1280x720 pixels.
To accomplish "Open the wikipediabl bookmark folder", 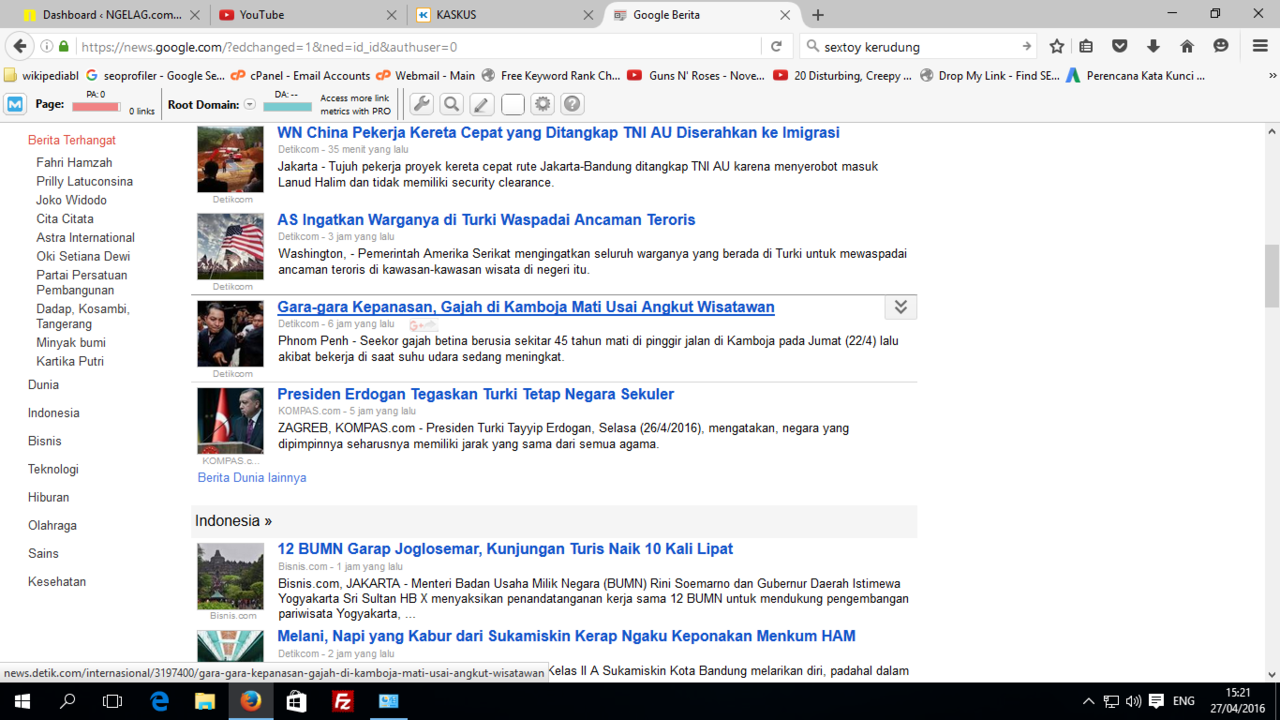I will 41,75.
